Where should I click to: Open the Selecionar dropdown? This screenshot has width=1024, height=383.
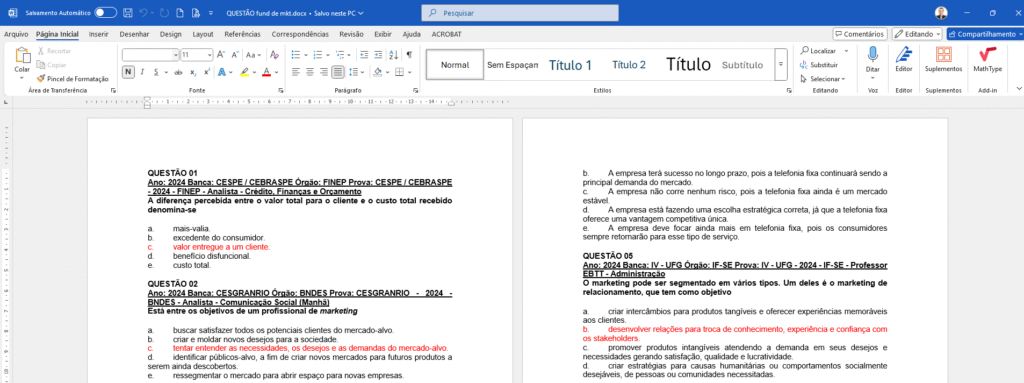[822, 78]
